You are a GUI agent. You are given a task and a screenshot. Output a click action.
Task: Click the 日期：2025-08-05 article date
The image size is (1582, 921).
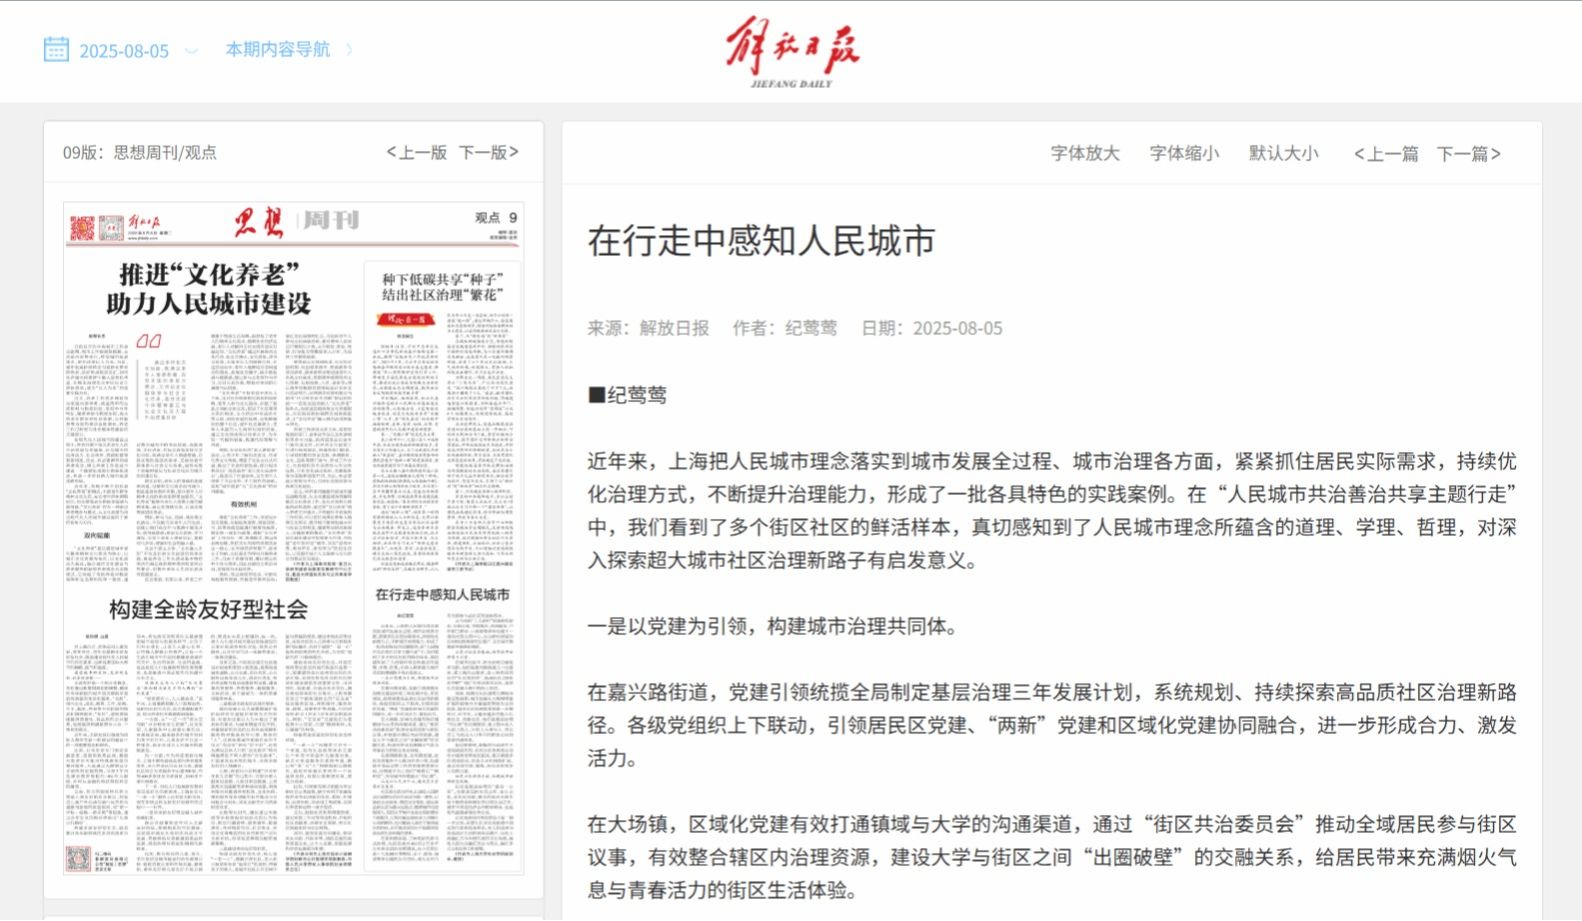point(932,328)
